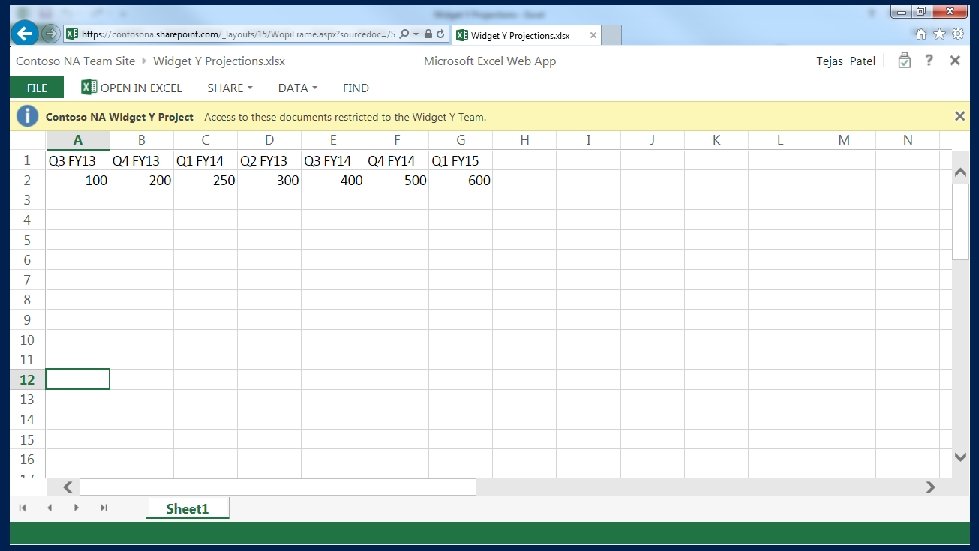This screenshot has height=551, width=979.
Task: Switch to the Sheet1 tab
Action: pyautogui.click(x=187, y=509)
